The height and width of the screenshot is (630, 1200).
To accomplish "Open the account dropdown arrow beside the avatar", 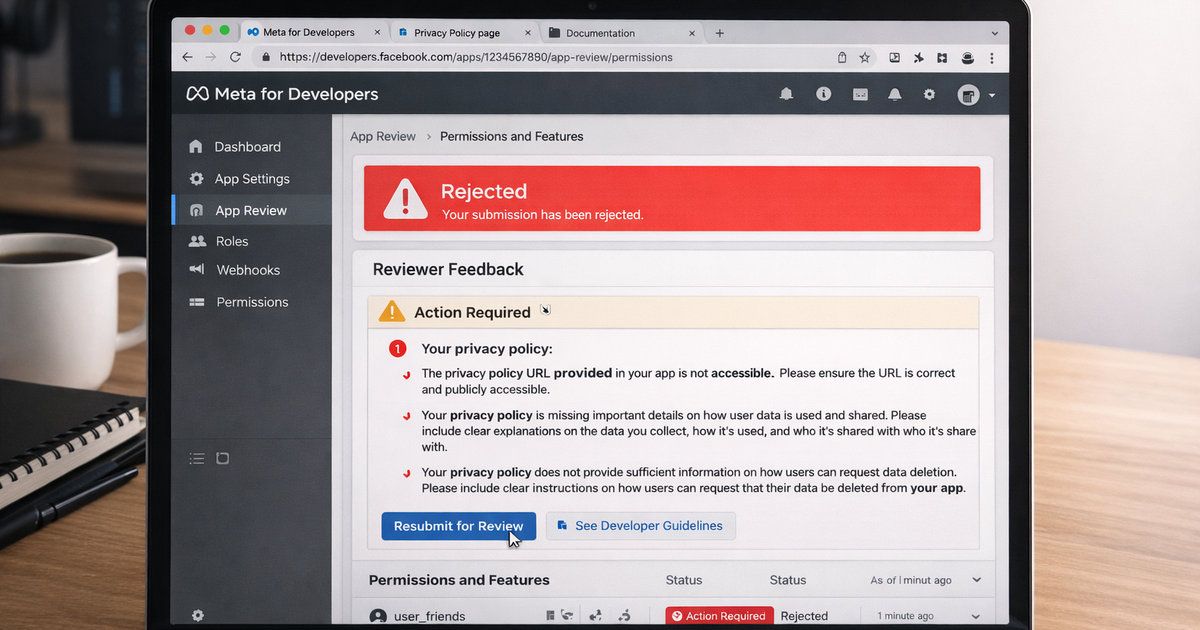I will pyautogui.click(x=992, y=96).
